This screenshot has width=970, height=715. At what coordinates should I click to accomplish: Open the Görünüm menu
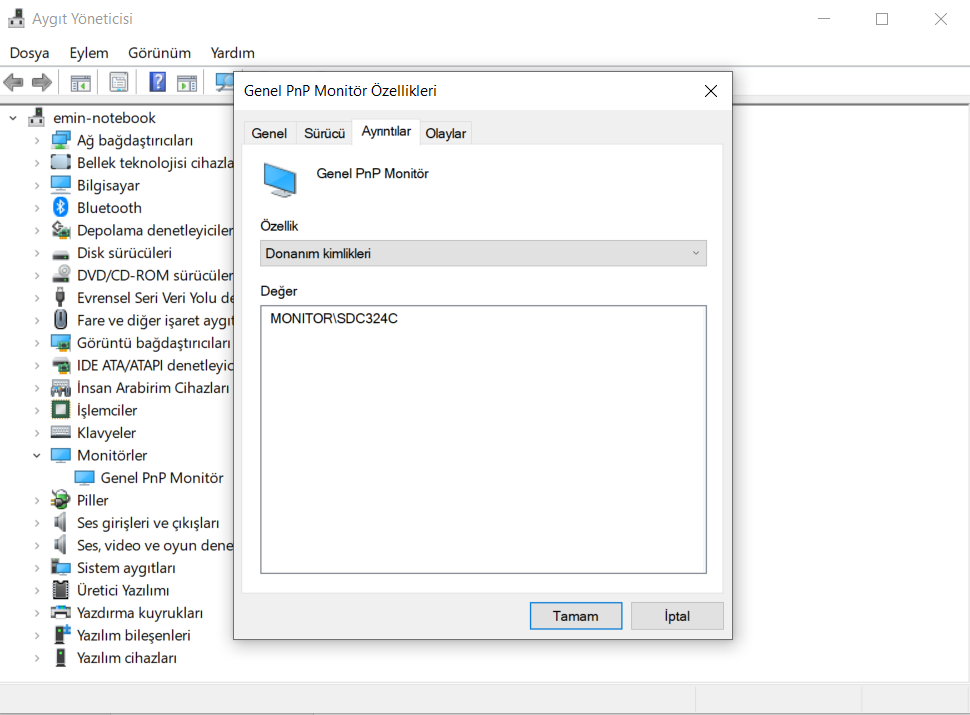point(159,53)
